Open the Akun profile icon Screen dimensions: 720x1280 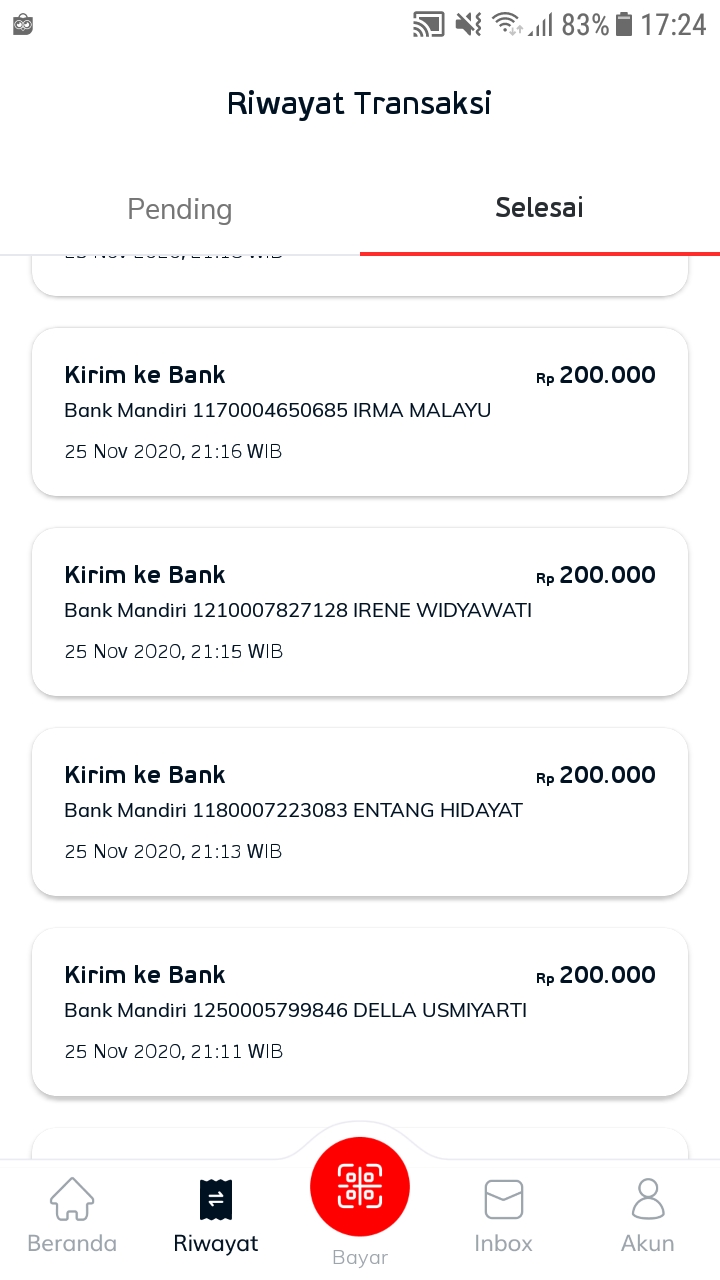(x=648, y=1198)
